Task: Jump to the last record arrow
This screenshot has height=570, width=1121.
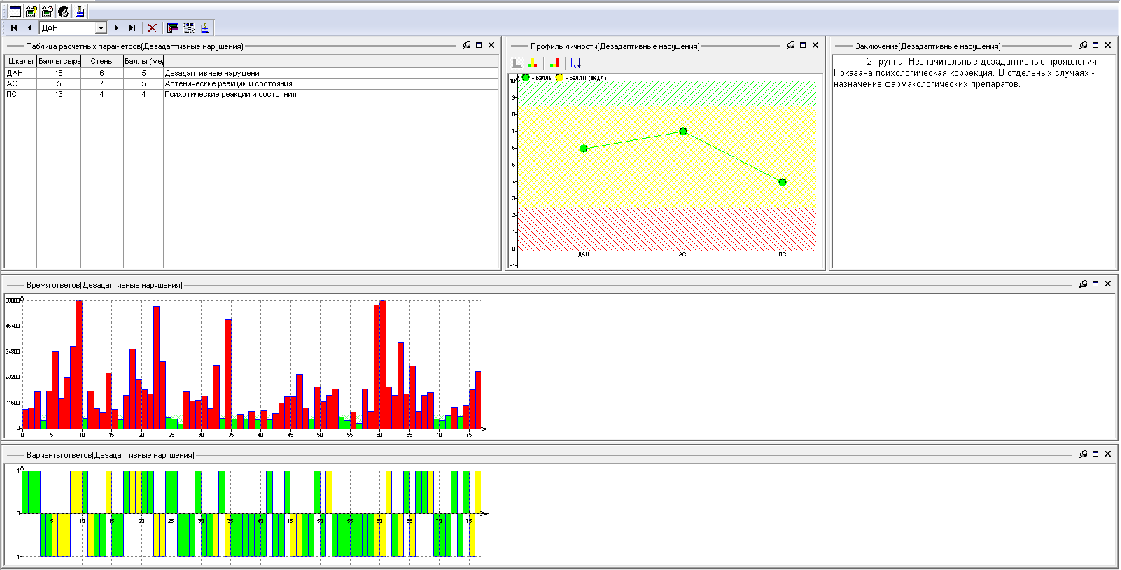Action: click(131, 28)
